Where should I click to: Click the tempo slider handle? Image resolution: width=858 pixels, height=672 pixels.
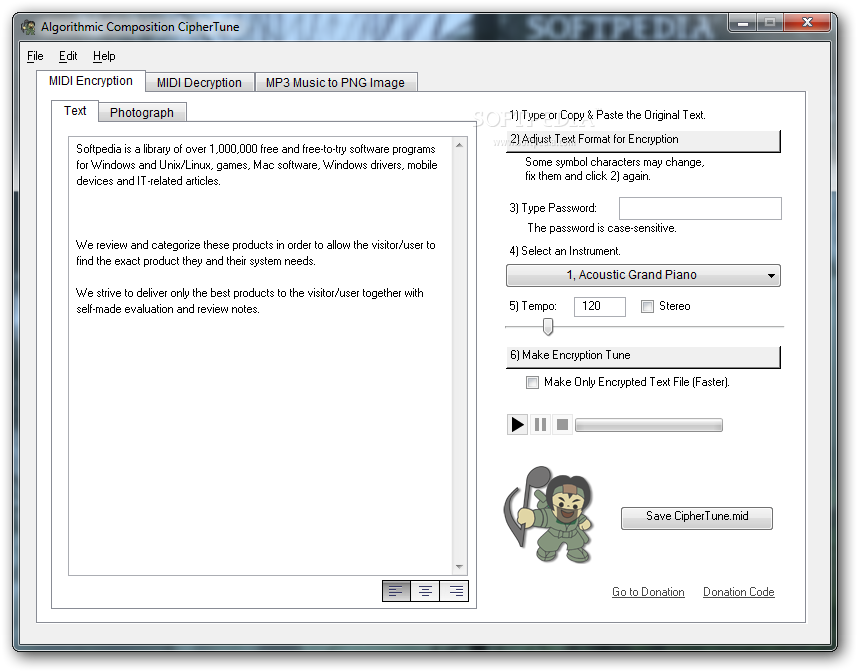(x=548, y=327)
